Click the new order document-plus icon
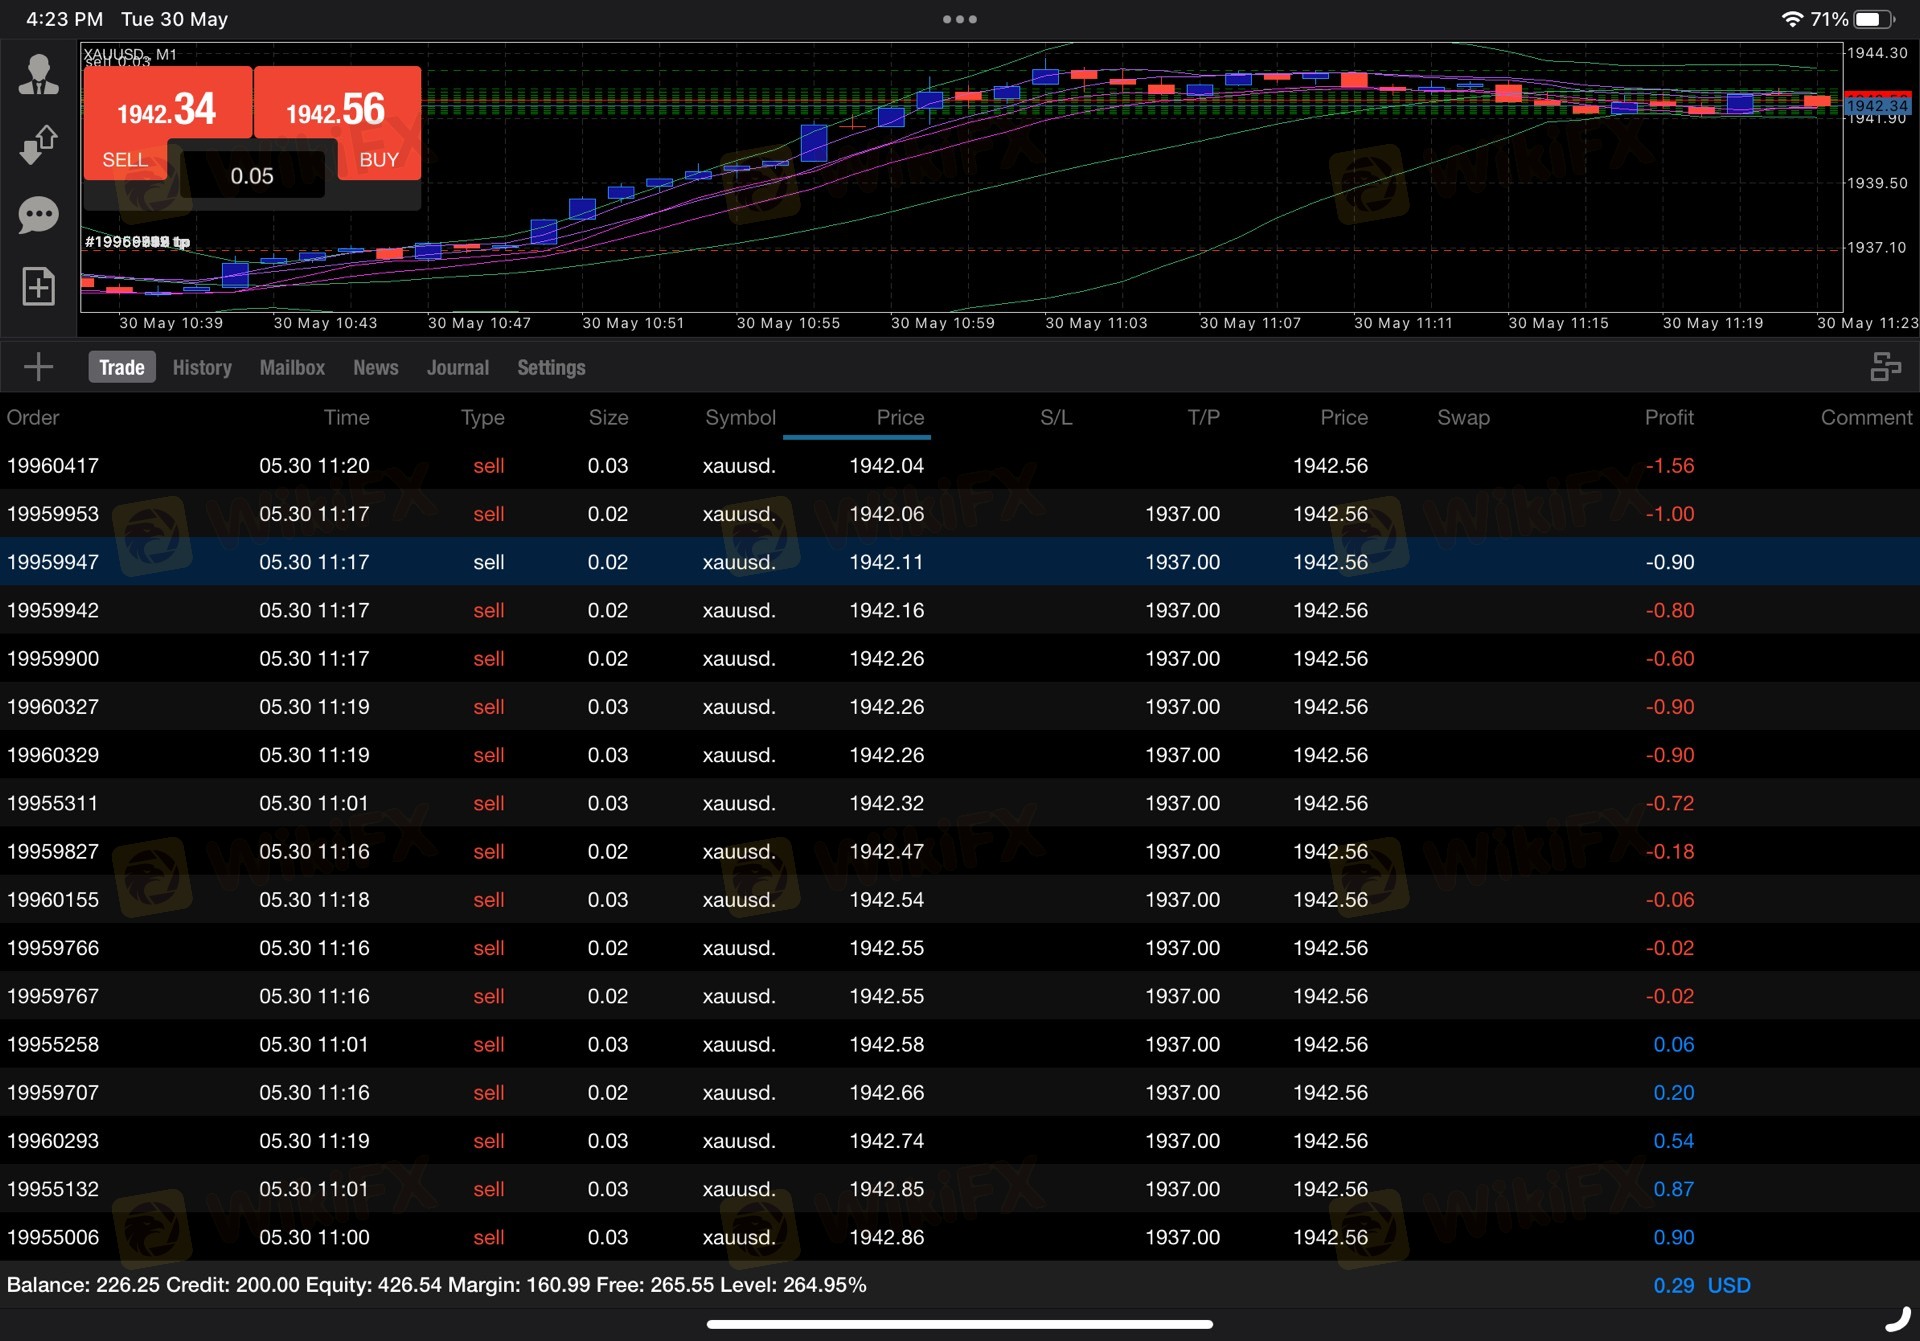The image size is (1920, 1341). (x=38, y=287)
